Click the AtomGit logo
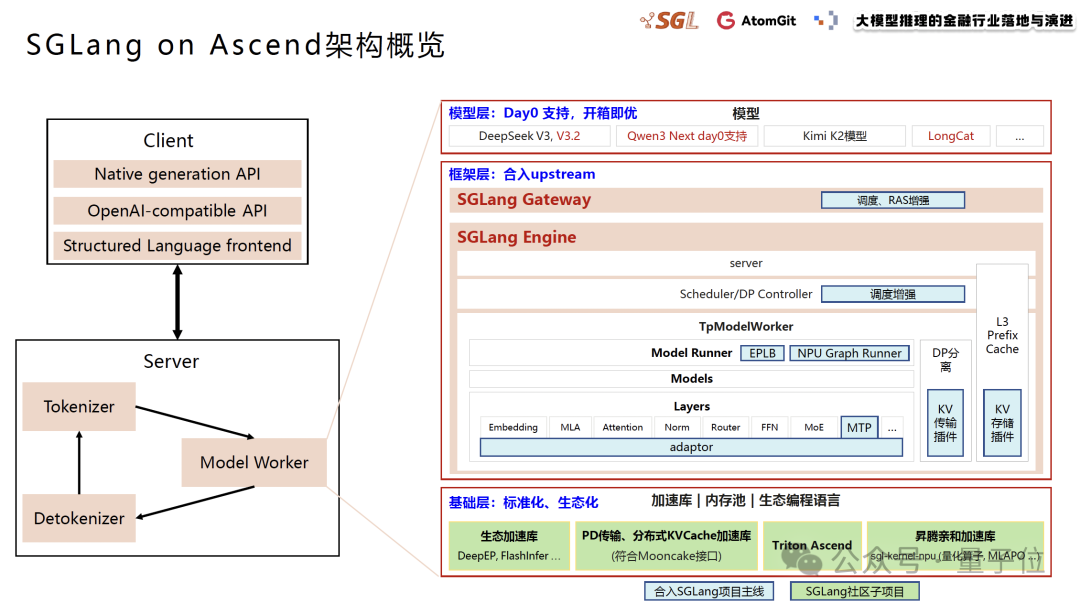Viewport: 1080px width, 604px height. pyautogui.click(x=756, y=20)
